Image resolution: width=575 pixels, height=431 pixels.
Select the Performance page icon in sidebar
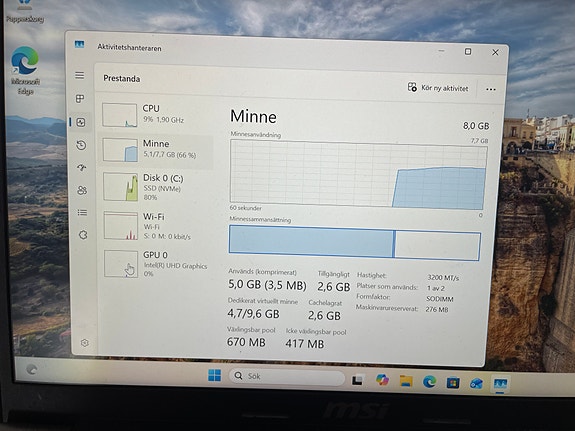click(81, 122)
